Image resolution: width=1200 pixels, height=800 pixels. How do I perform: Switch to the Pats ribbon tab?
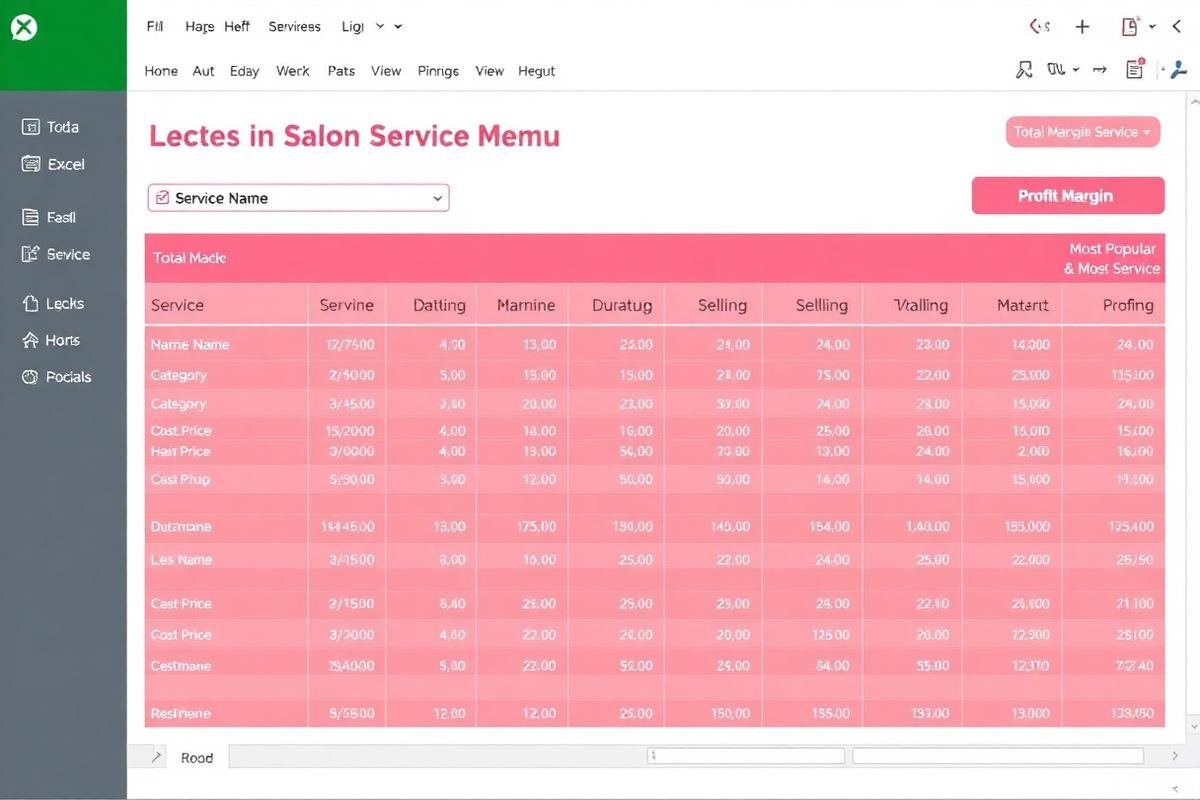[x=341, y=71]
